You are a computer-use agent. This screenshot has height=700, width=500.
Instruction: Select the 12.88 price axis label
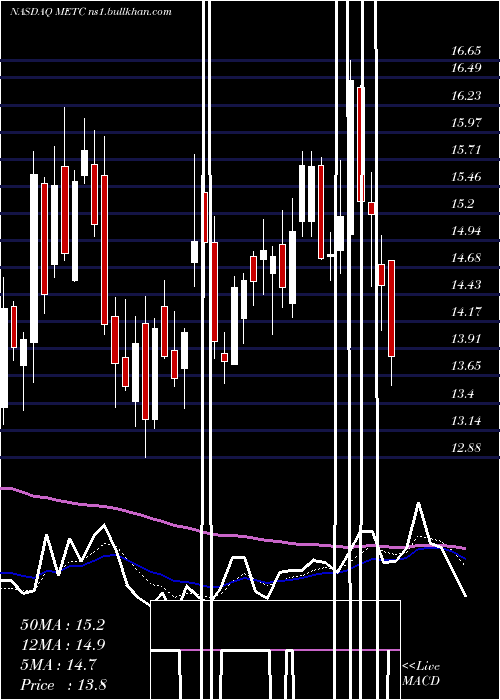(x=466, y=448)
